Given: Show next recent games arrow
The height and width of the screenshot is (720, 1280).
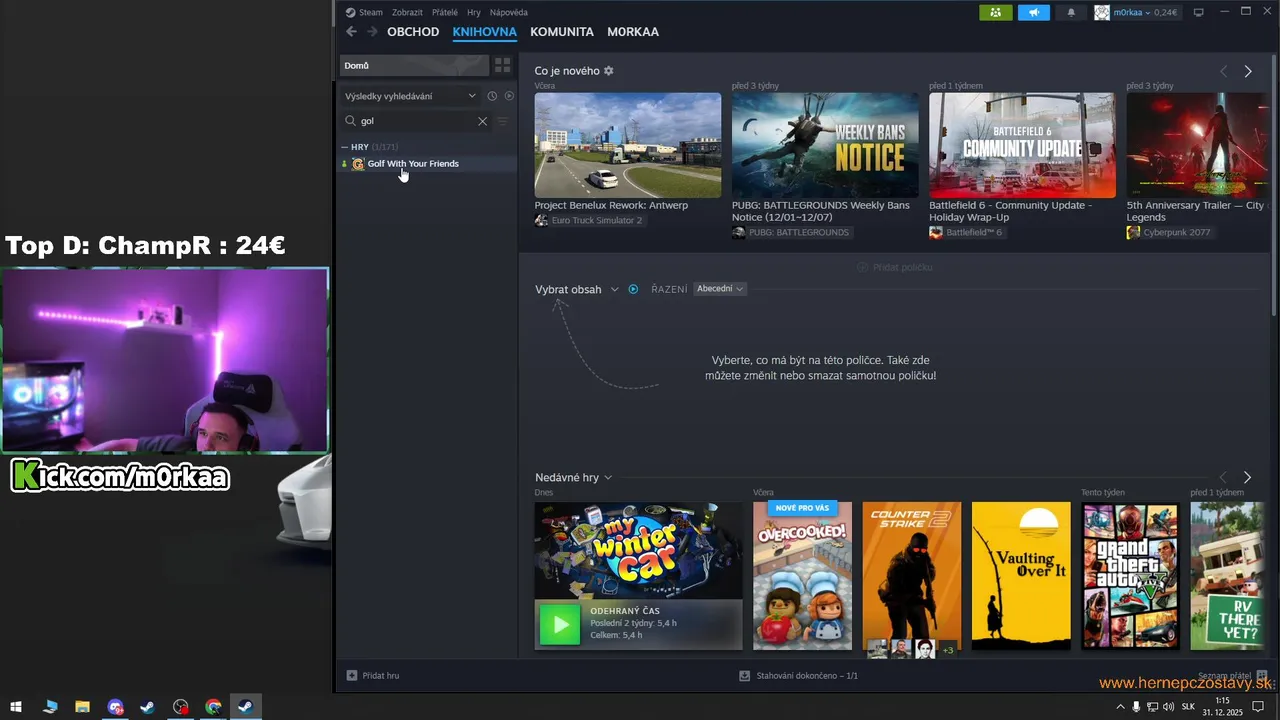Looking at the screenshot, I should (1247, 477).
